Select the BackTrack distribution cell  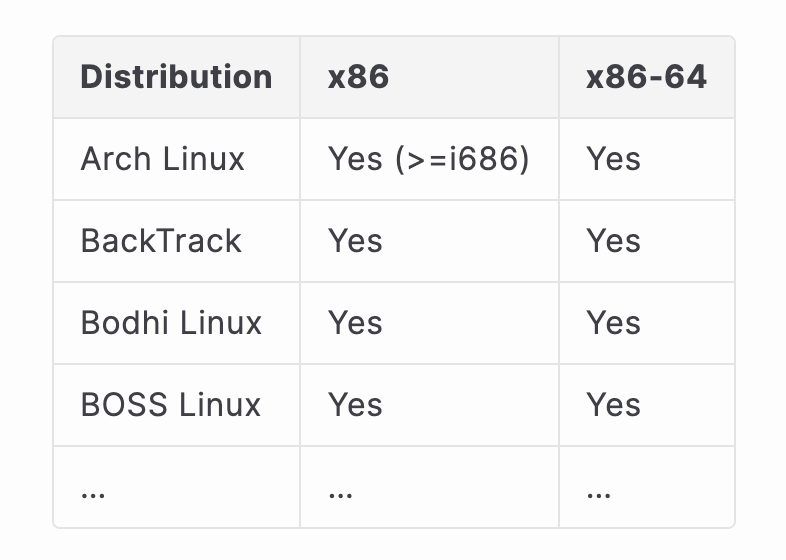(x=161, y=241)
